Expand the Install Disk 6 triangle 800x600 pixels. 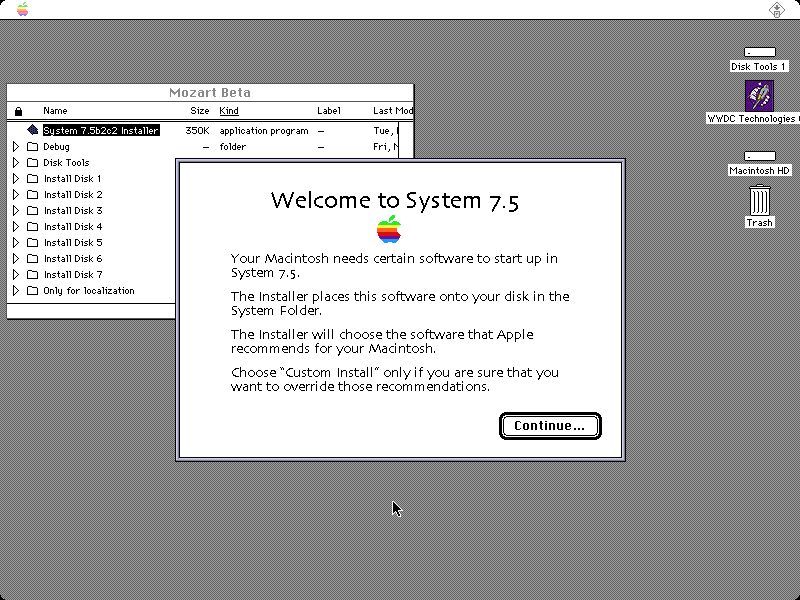[16, 258]
